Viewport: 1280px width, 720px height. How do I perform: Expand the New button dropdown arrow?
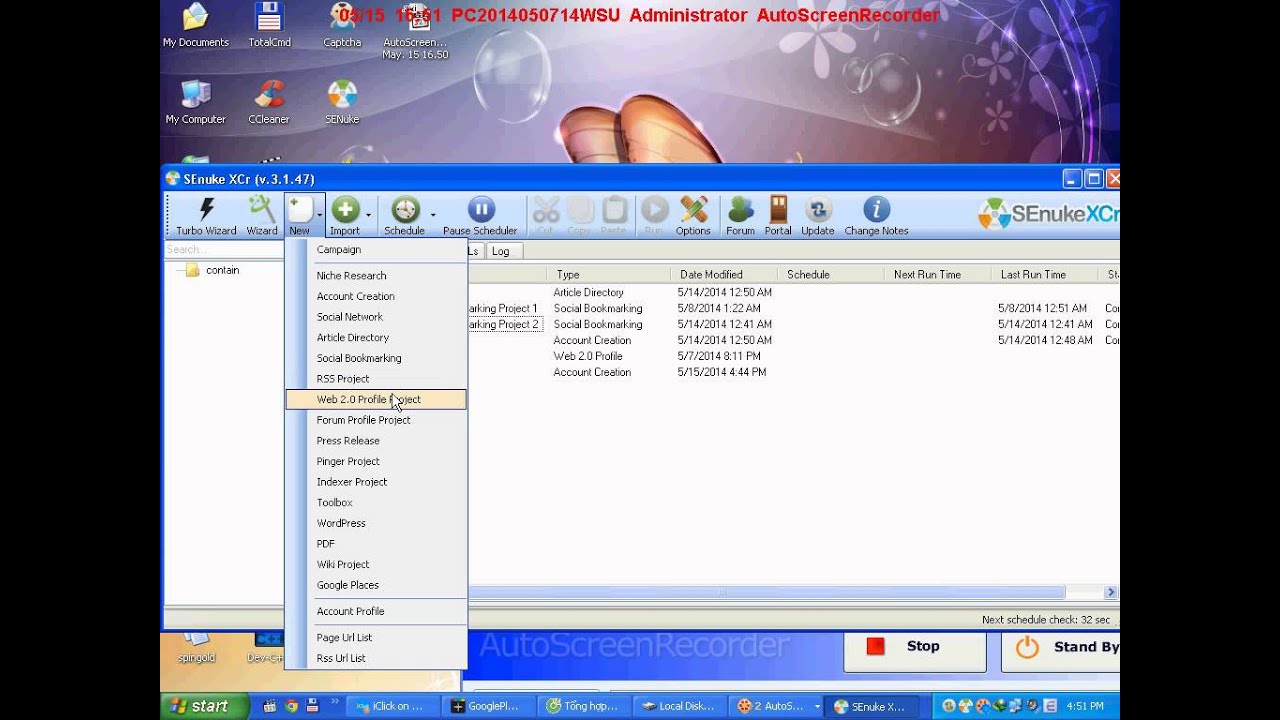point(320,214)
